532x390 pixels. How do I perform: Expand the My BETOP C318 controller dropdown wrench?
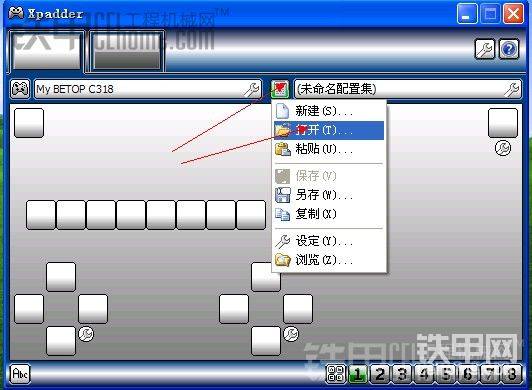coord(252,89)
